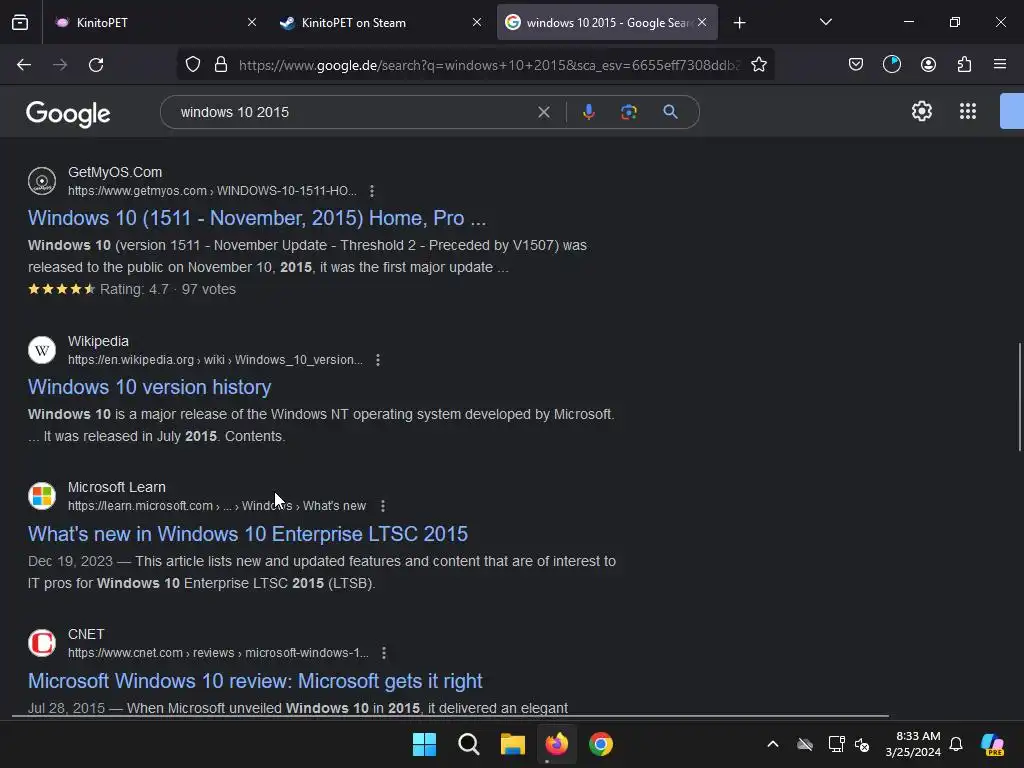Switch to the KinitoPET tab
This screenshot has width=1024, height=768.
tap(155, 23)
